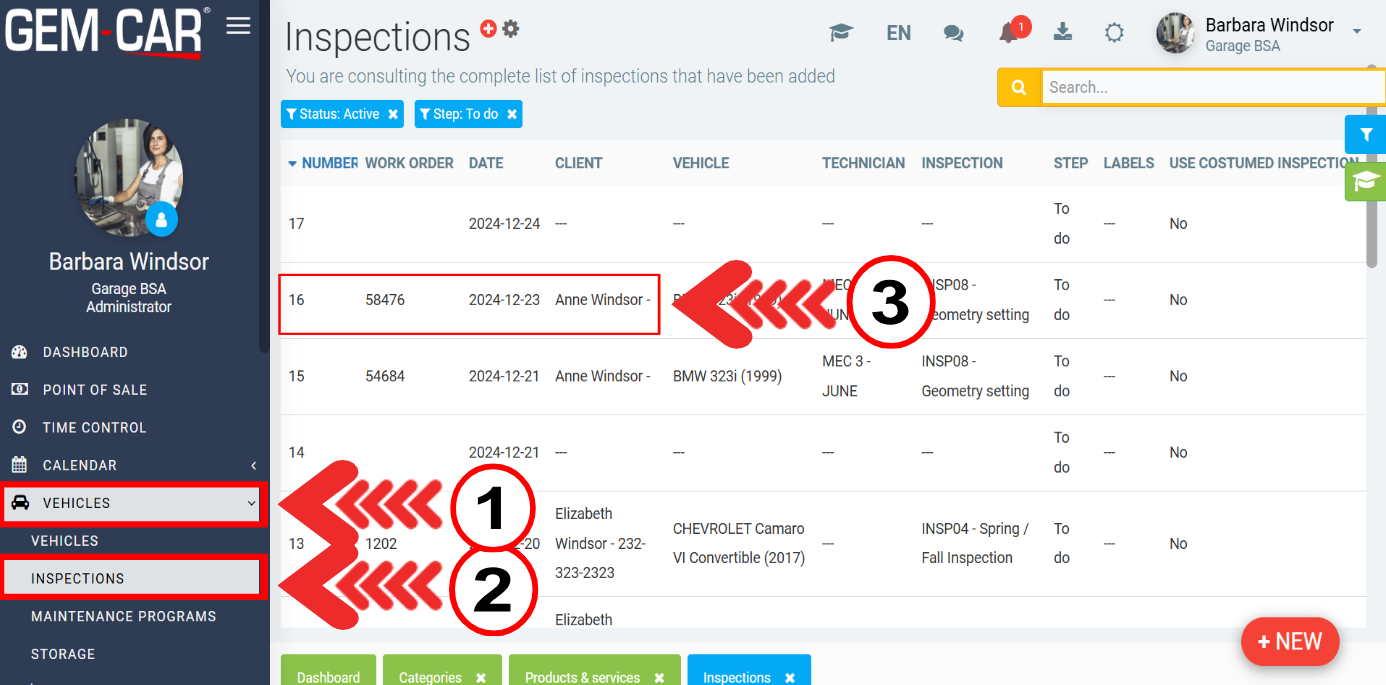The width and height of the screenshot is (1386, 685).
Task: Click the download icon in top bar
Action: (x=1063, y=32)
